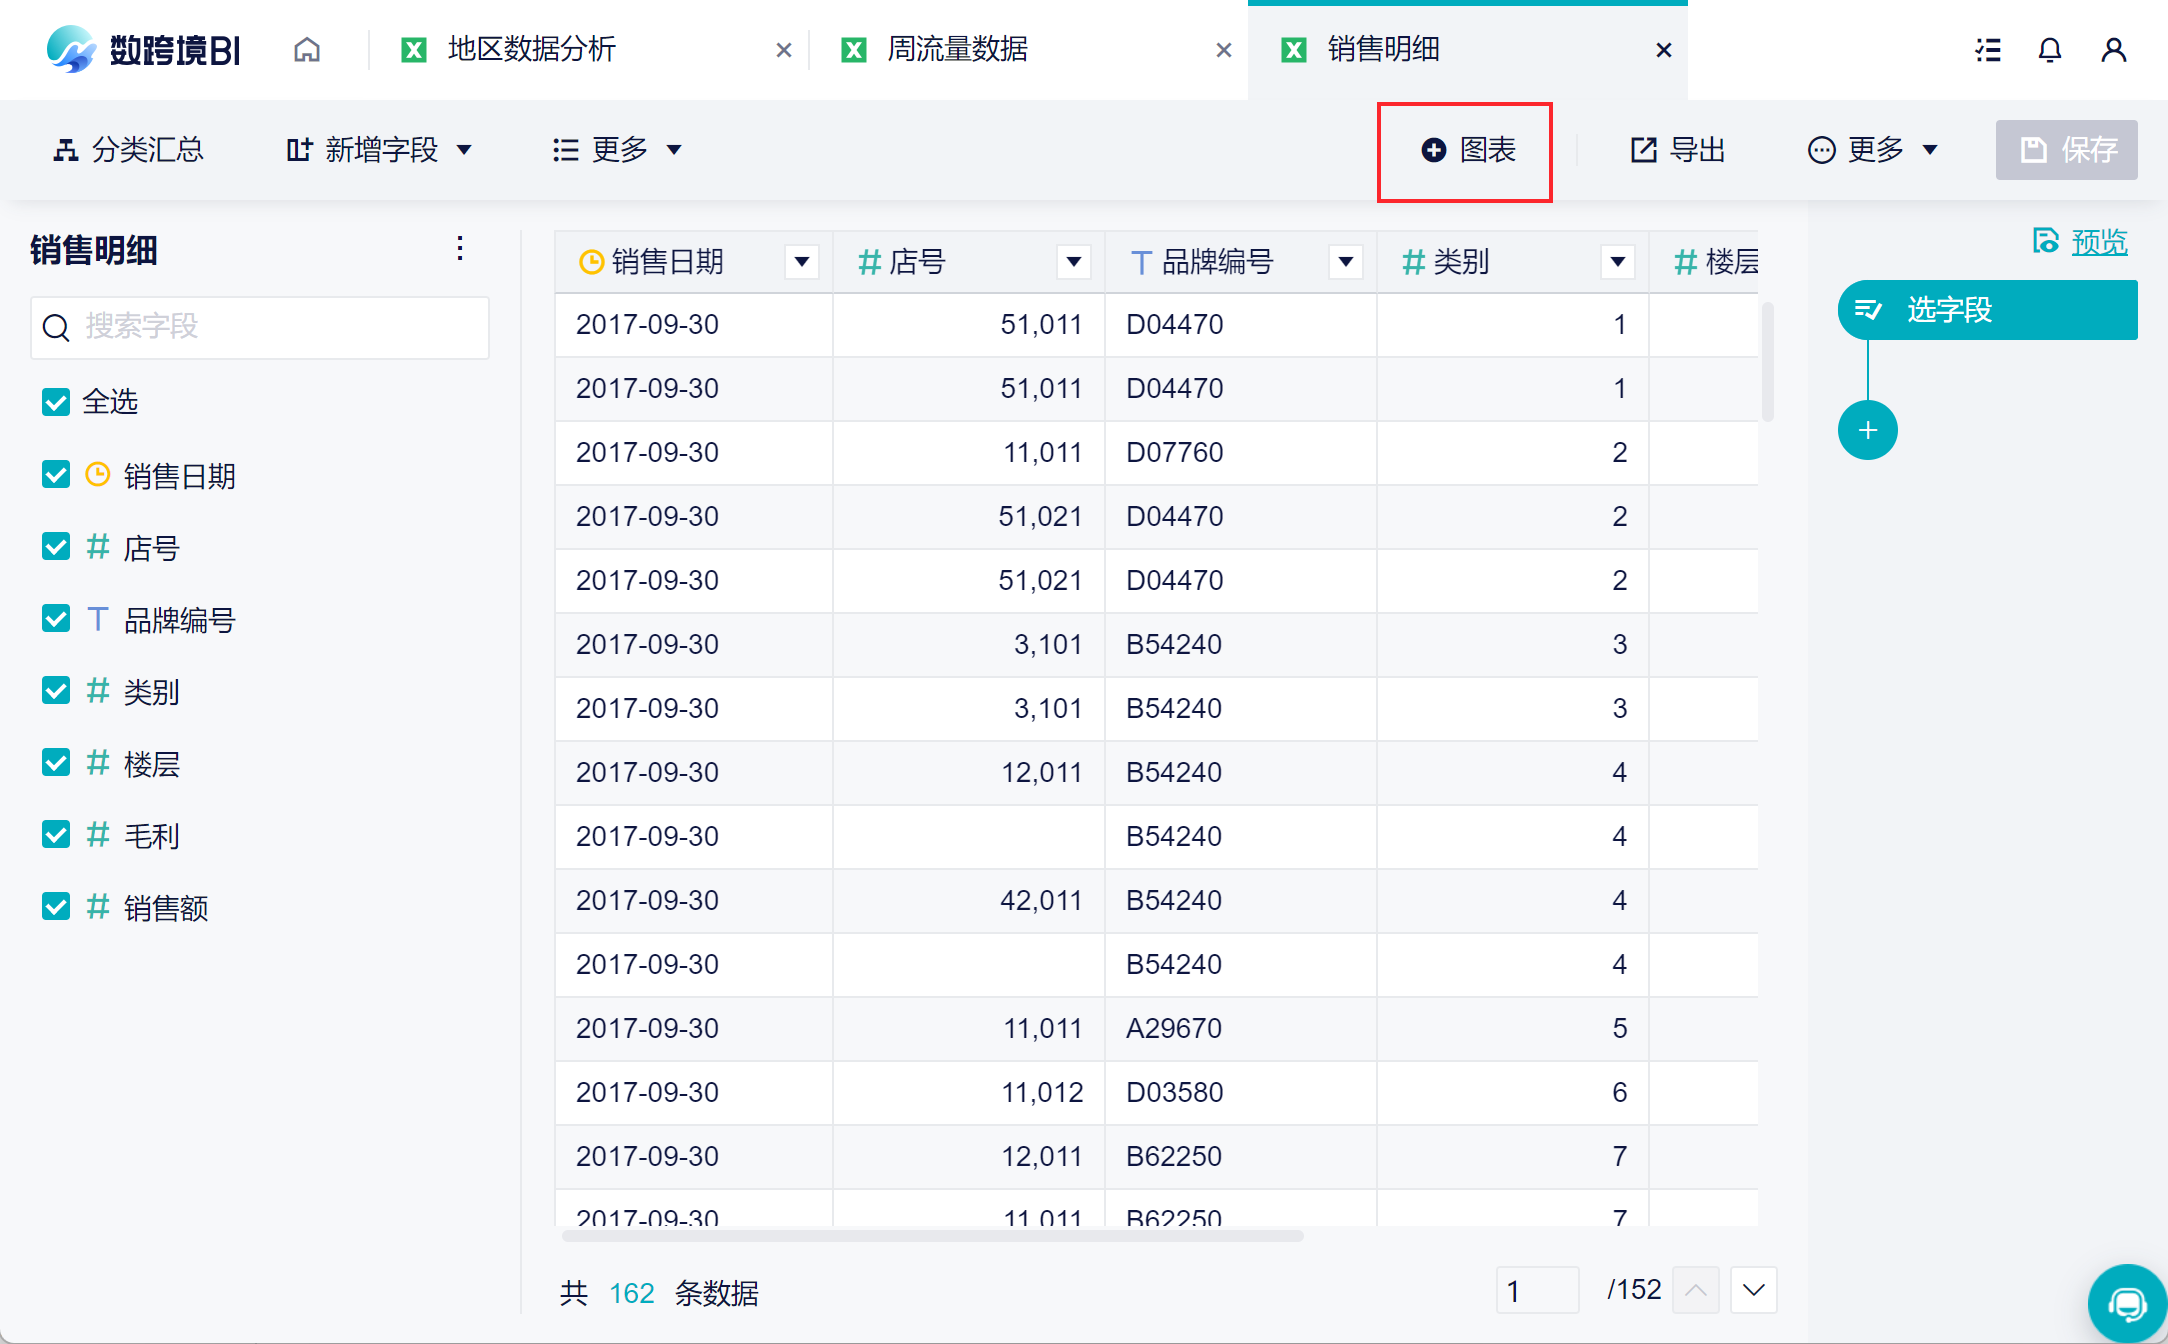2168x1344 pixels.
Task: Uncheck the 品牌编号 field checkbox
Action: pos(56,618)
